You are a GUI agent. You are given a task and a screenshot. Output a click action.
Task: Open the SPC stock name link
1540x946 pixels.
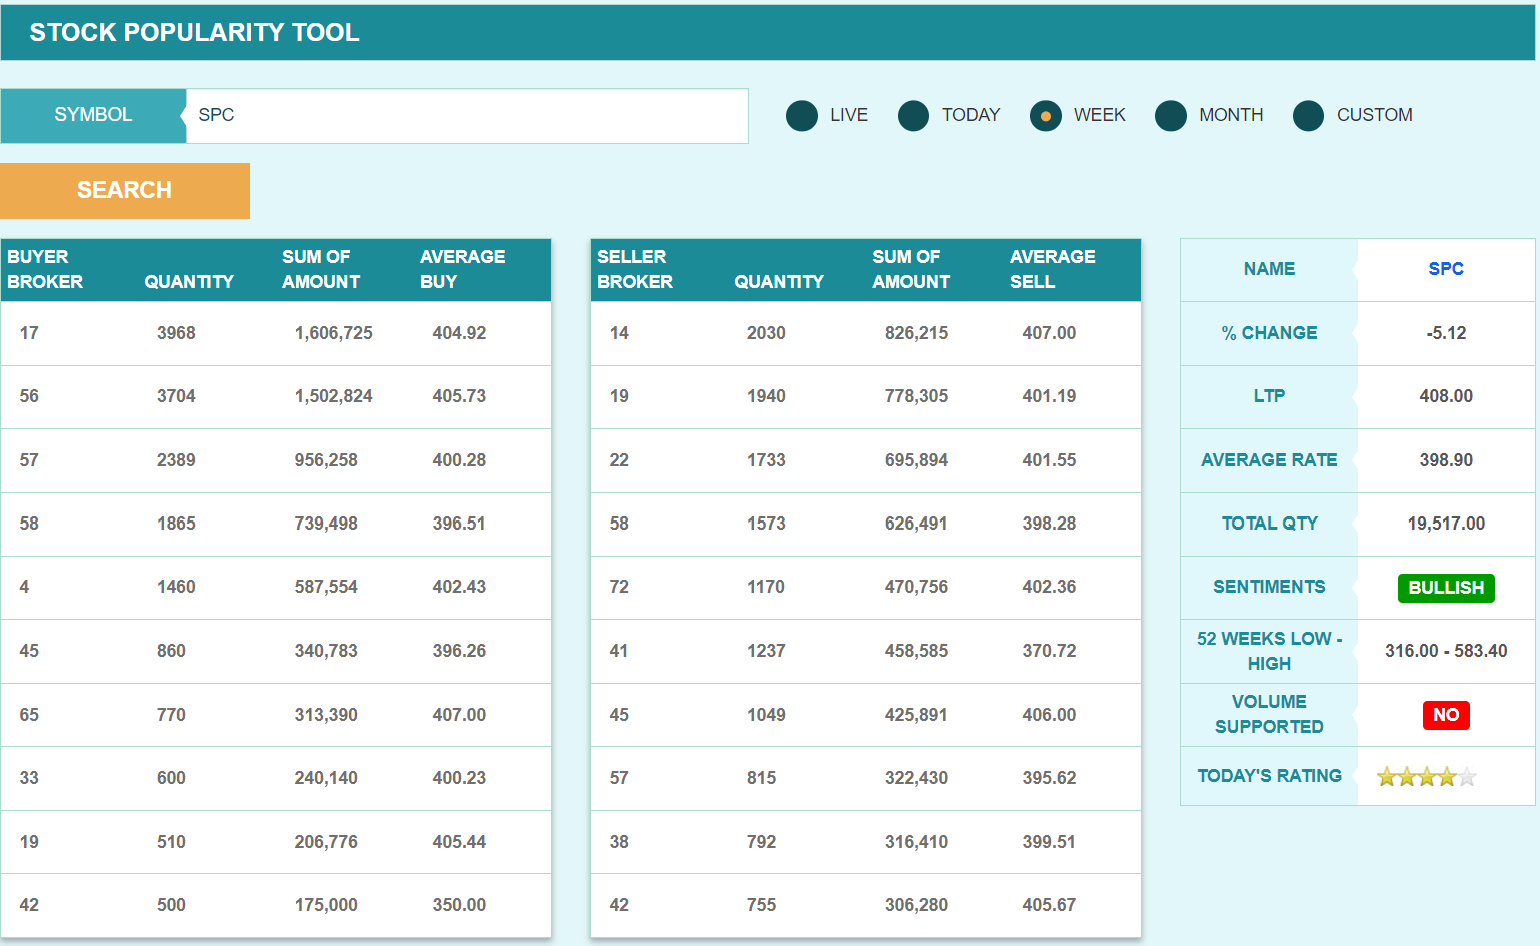pyautogui.click(x=1445, y=269)
